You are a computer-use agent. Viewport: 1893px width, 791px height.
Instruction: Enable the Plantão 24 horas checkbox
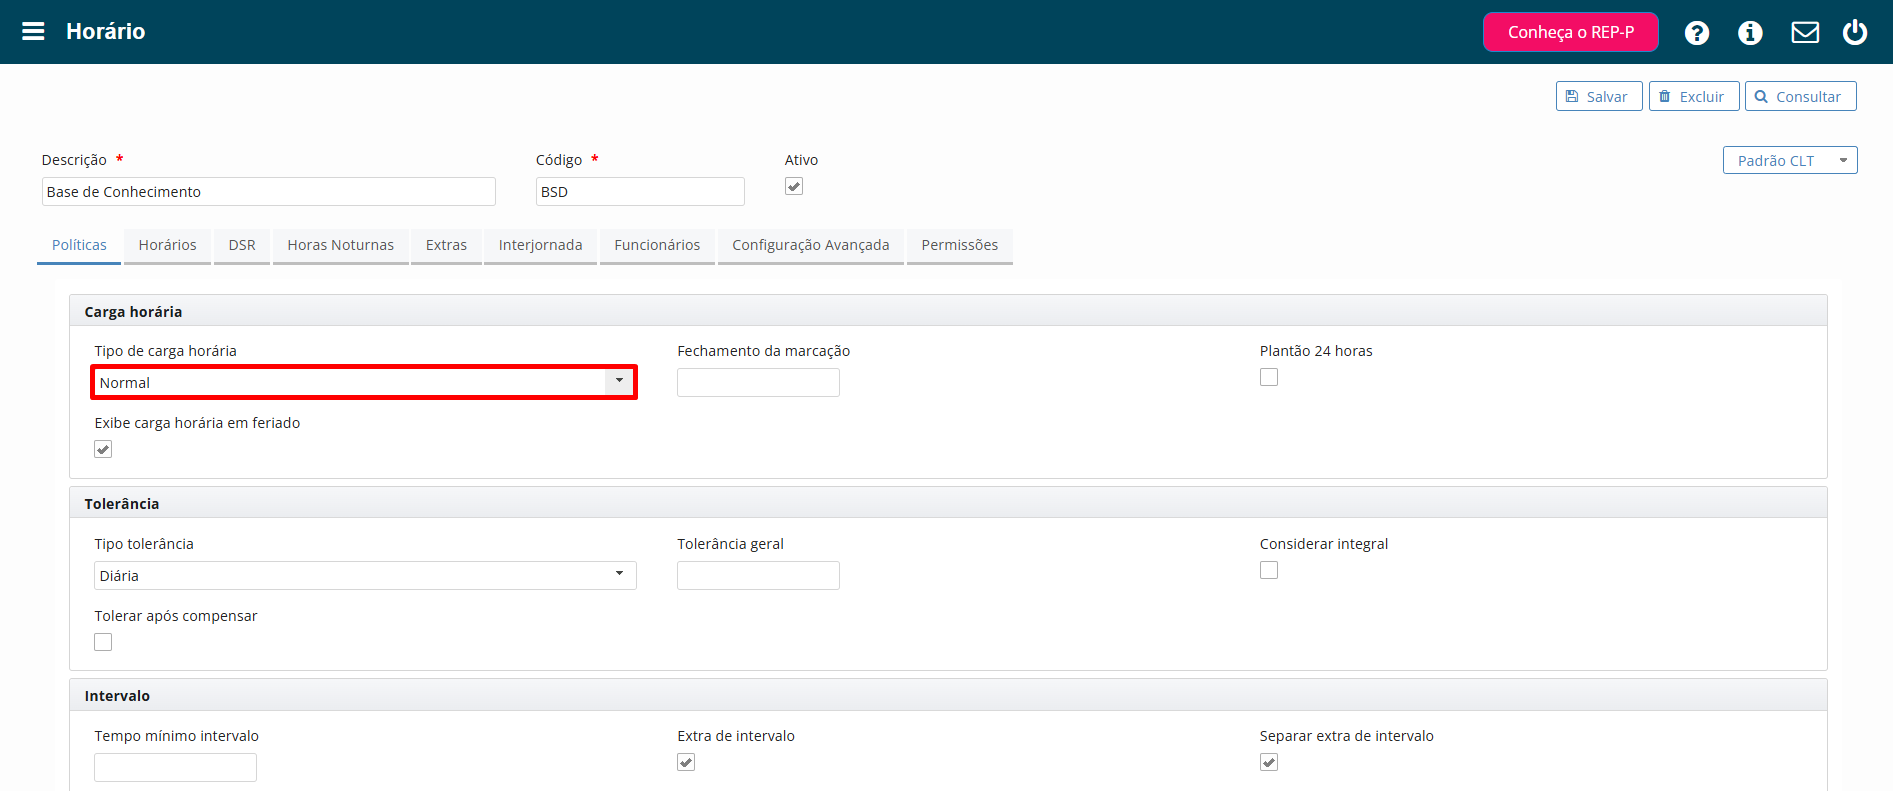pyautogui.click(x=1269, y=377)
